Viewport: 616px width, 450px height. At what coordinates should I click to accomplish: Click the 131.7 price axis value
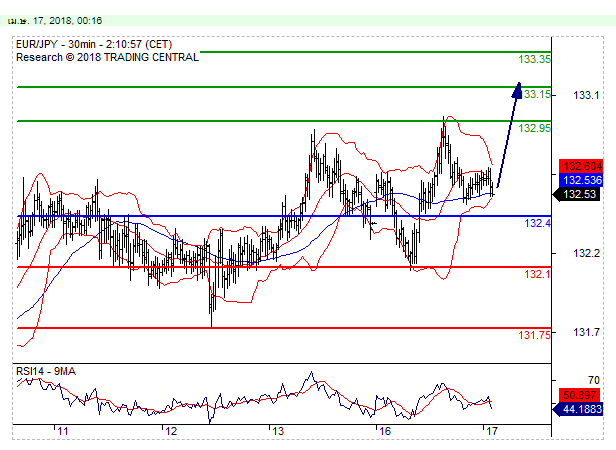coord(586,332)
